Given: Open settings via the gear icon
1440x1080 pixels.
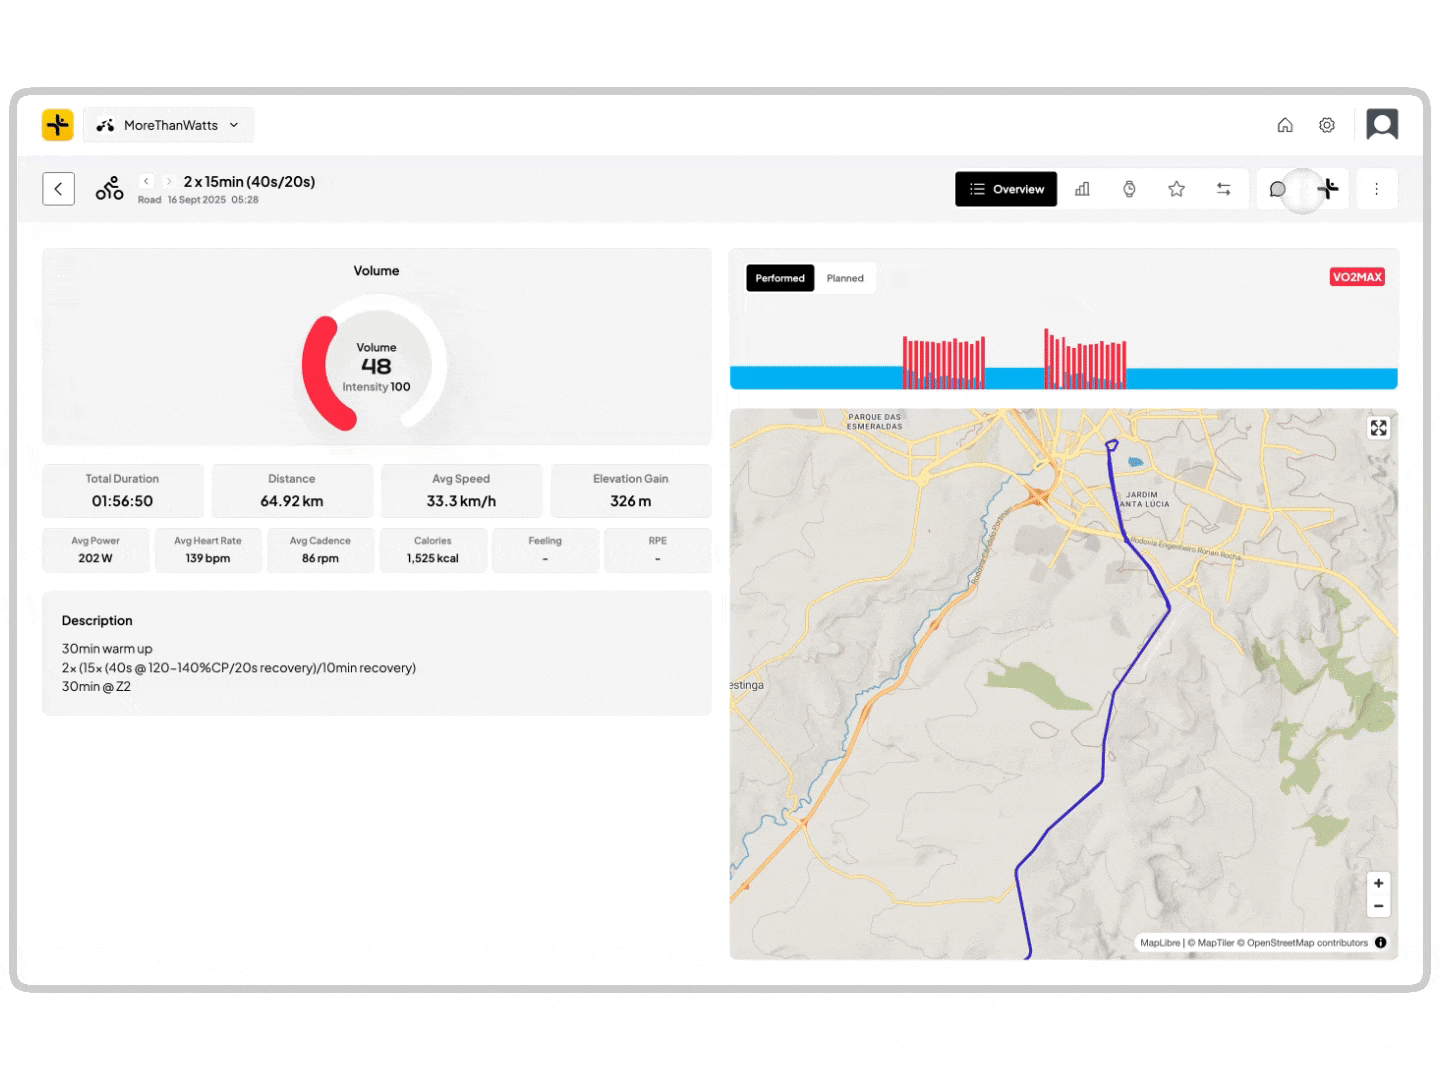Looking at the screenshot, I should tap(1327, 125).
